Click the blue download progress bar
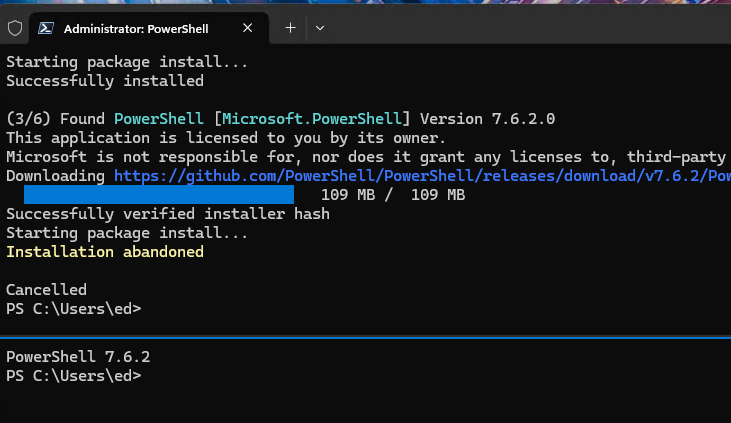Viewport: 731px width, 423px height. point(159,194)
